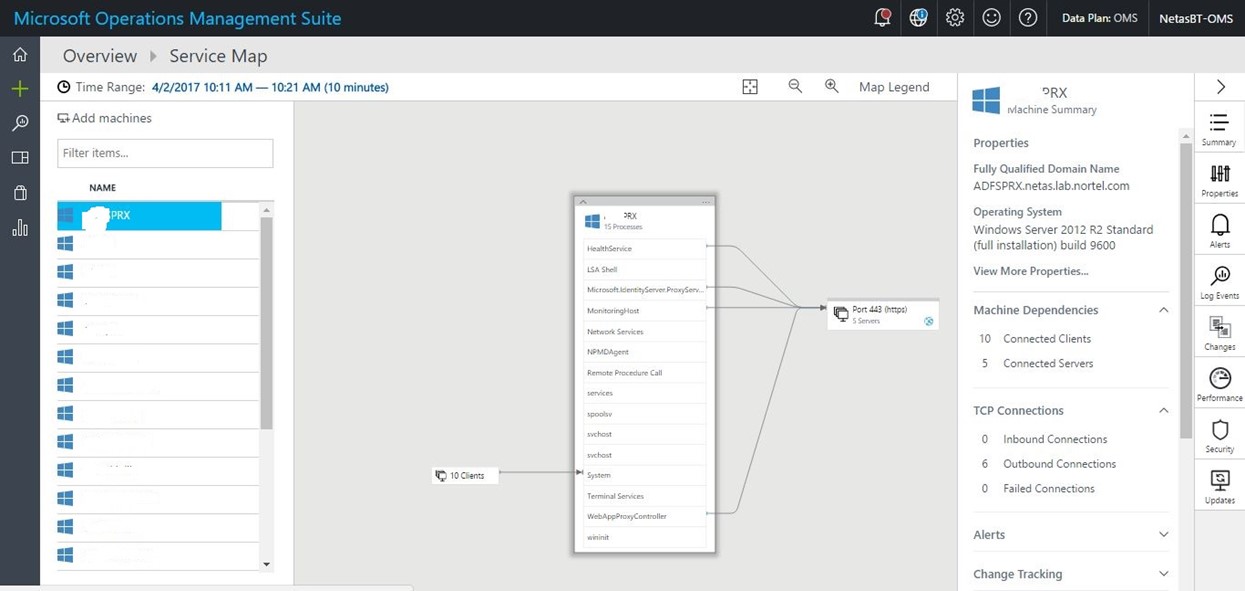Screen dimensions: 1245x591
Task: Select the Remote Procedure Call process
Action: (644, 372)
